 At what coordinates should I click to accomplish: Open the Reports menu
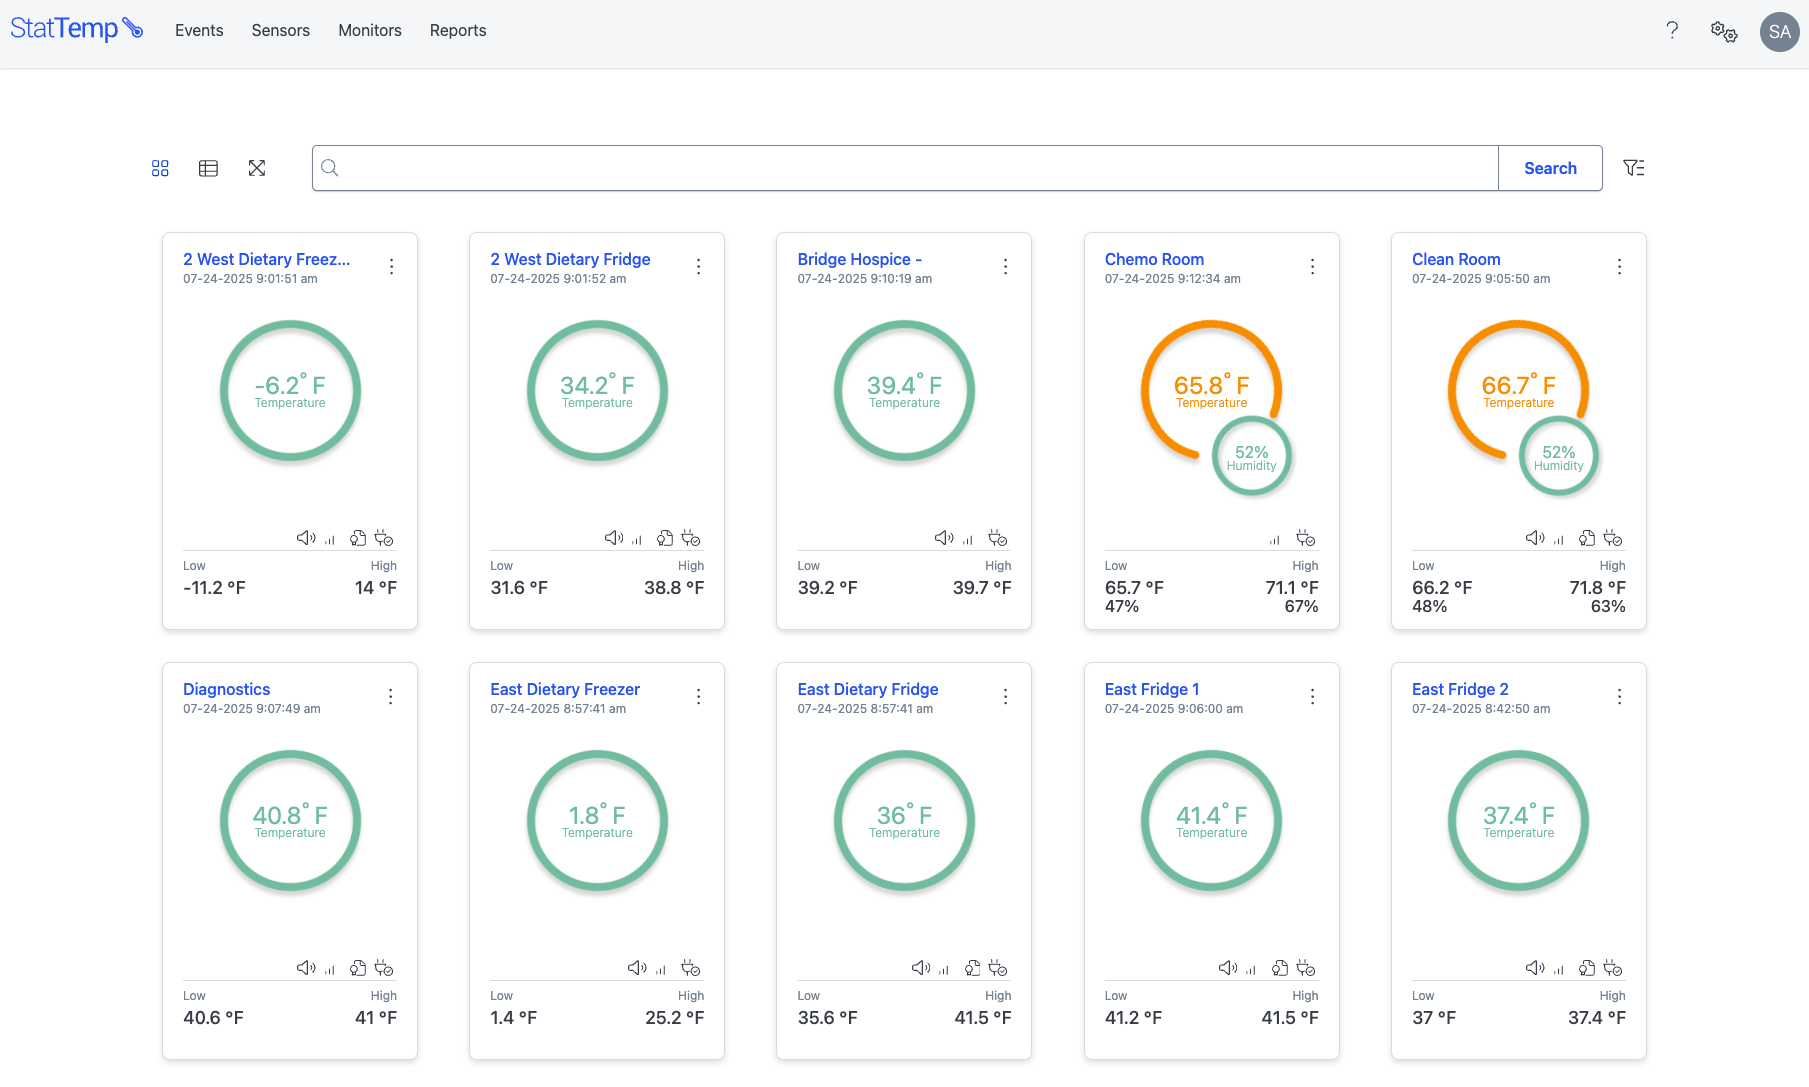point(458,31)
